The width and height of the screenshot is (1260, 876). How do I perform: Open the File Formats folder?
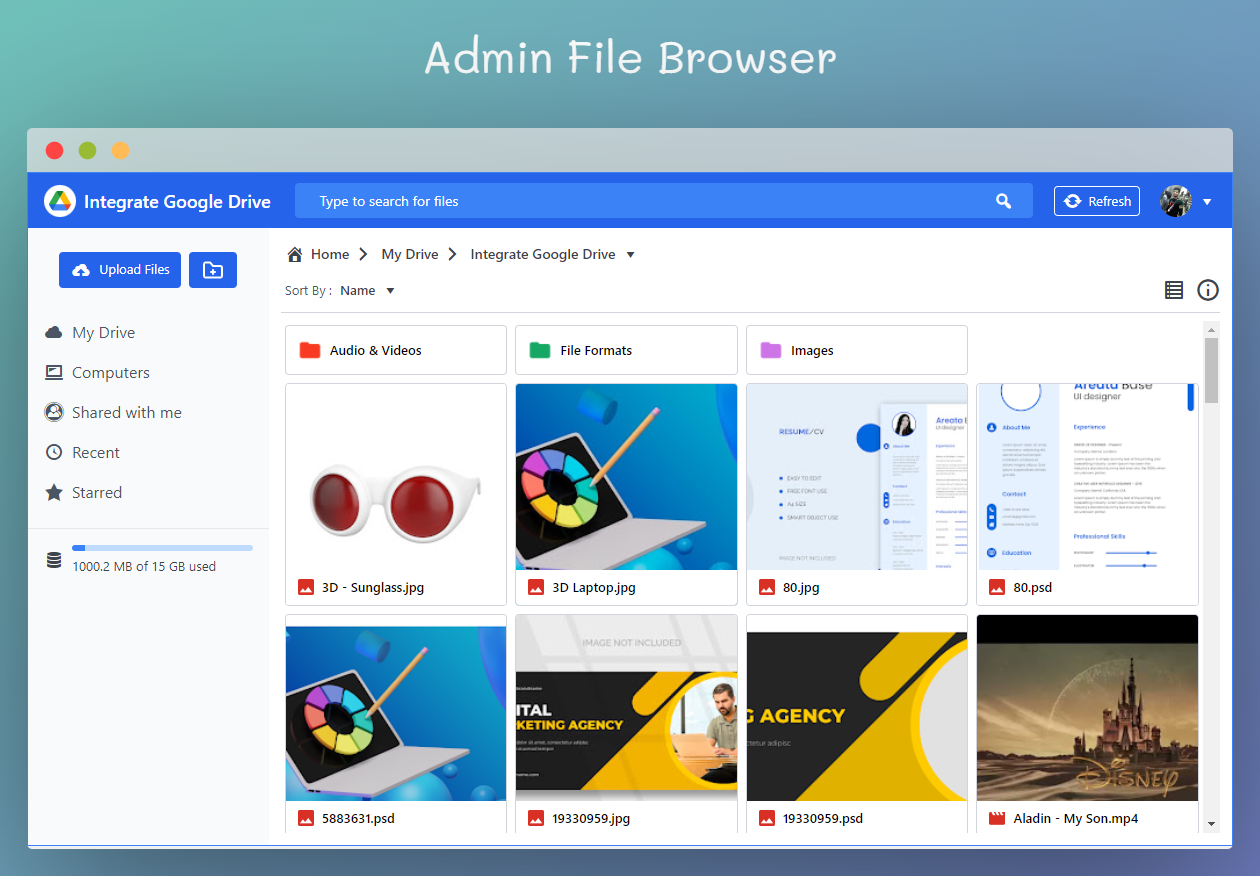point(626,350)
